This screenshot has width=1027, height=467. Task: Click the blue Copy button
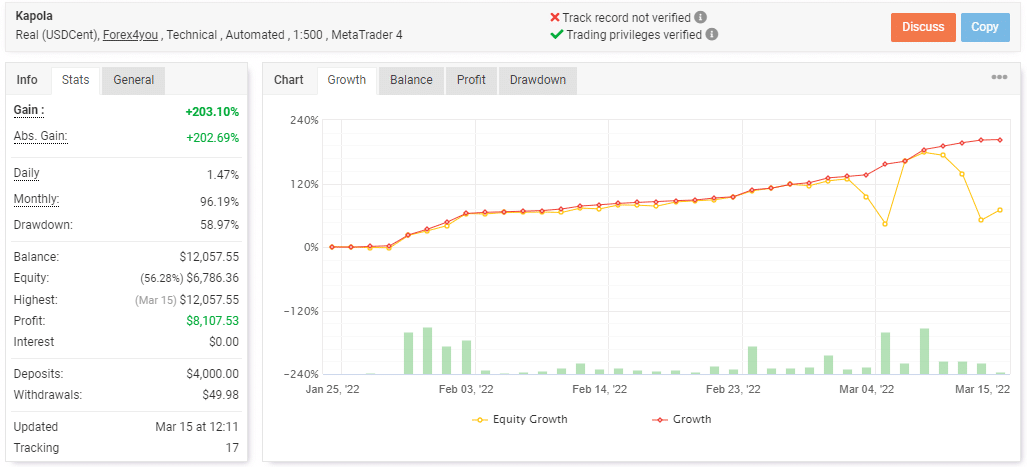pos(984,27)
